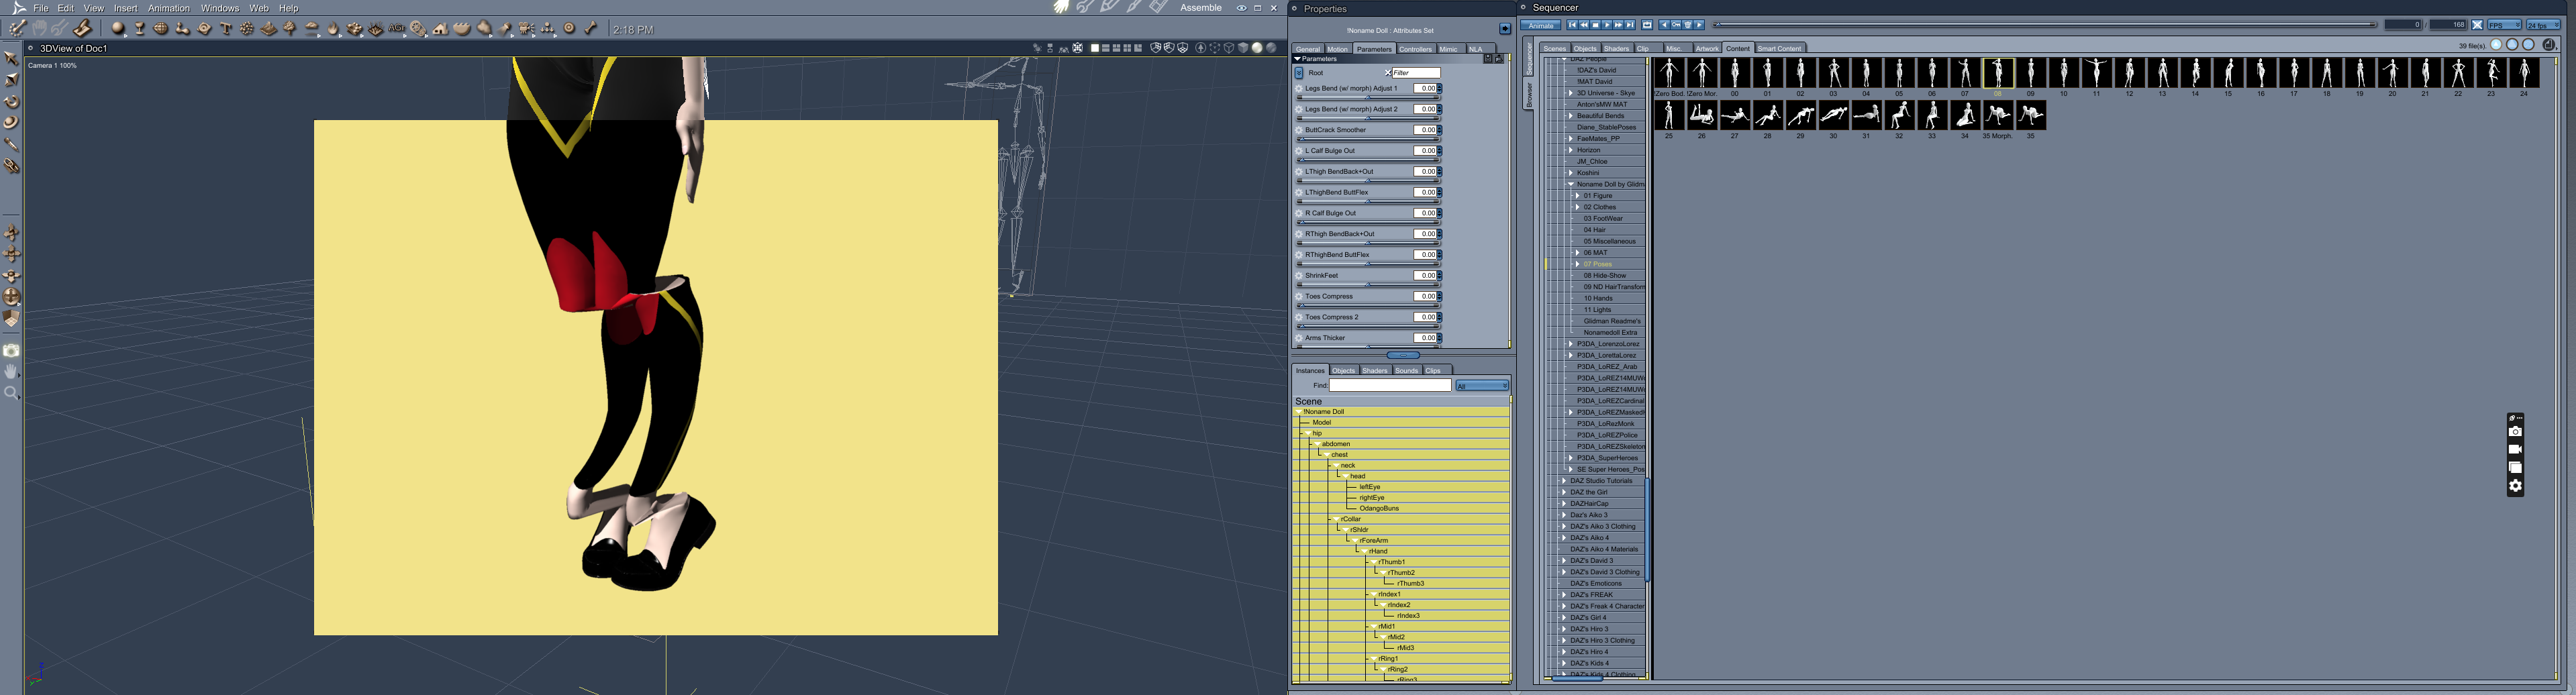Expand the DAZ Studio Tutorials folder
The width and height of the screenshot is (2576, 695).
(1564, 481)
